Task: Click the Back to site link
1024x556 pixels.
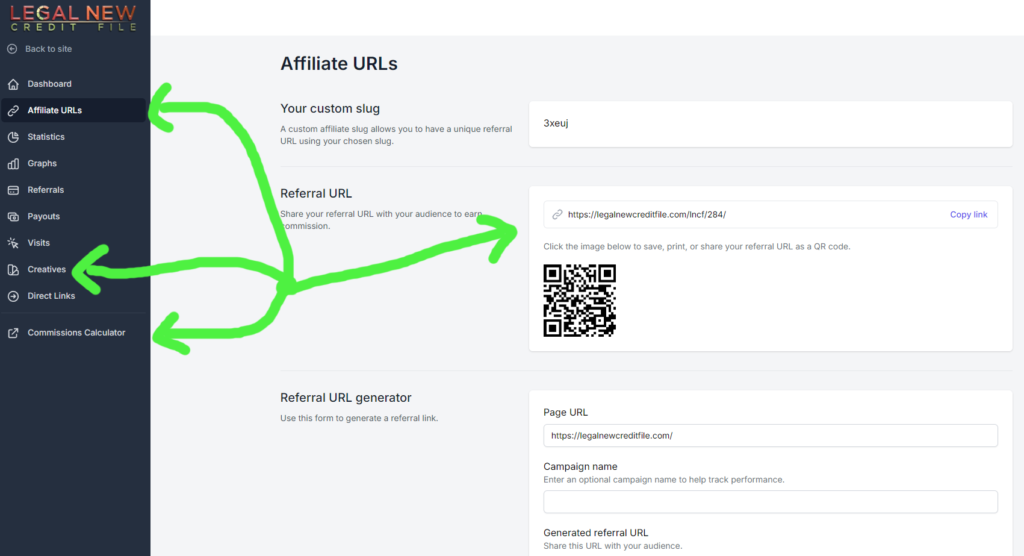Action: coord(48,49)
